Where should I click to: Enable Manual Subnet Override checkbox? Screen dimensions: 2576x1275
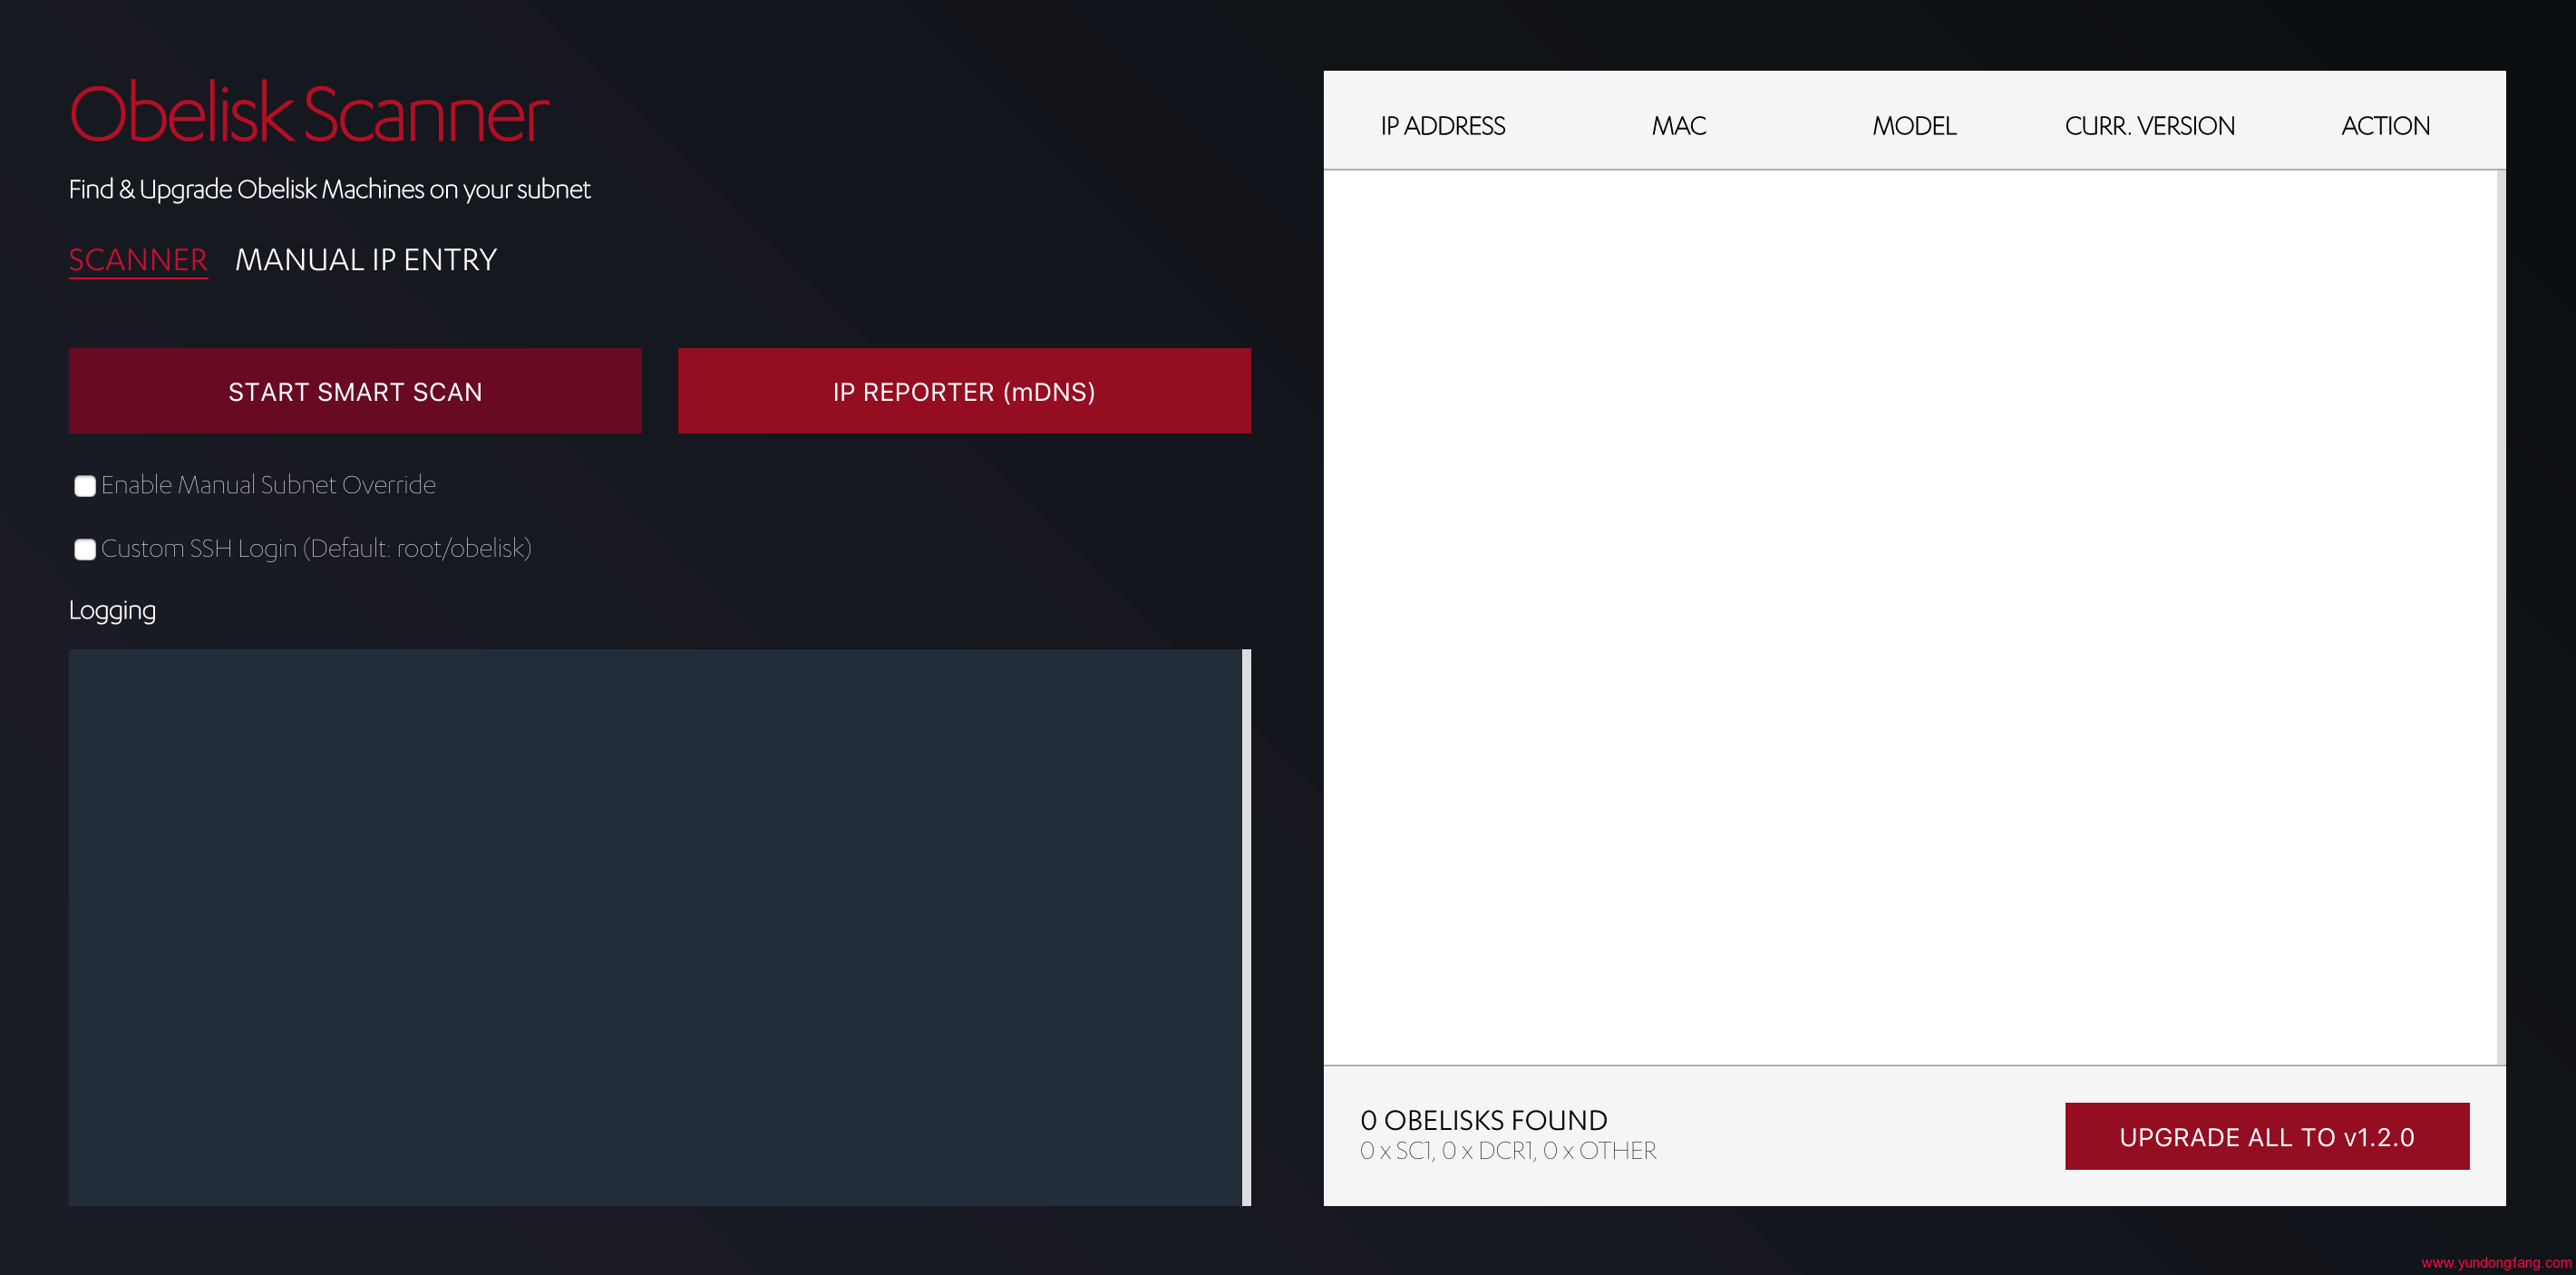click(85, 486)
